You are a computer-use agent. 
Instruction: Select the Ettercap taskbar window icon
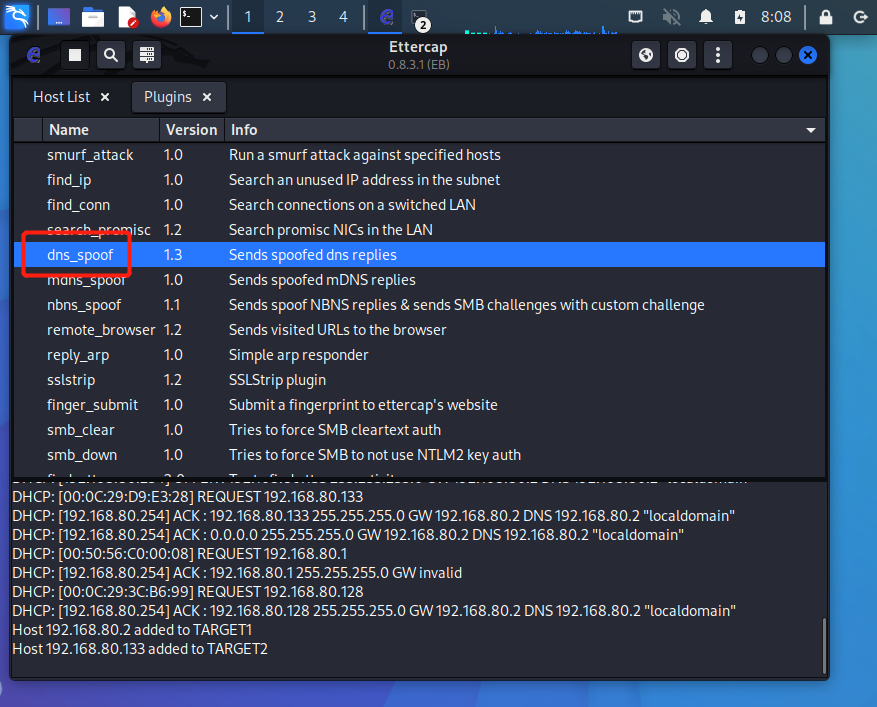(x=386, y=17)
